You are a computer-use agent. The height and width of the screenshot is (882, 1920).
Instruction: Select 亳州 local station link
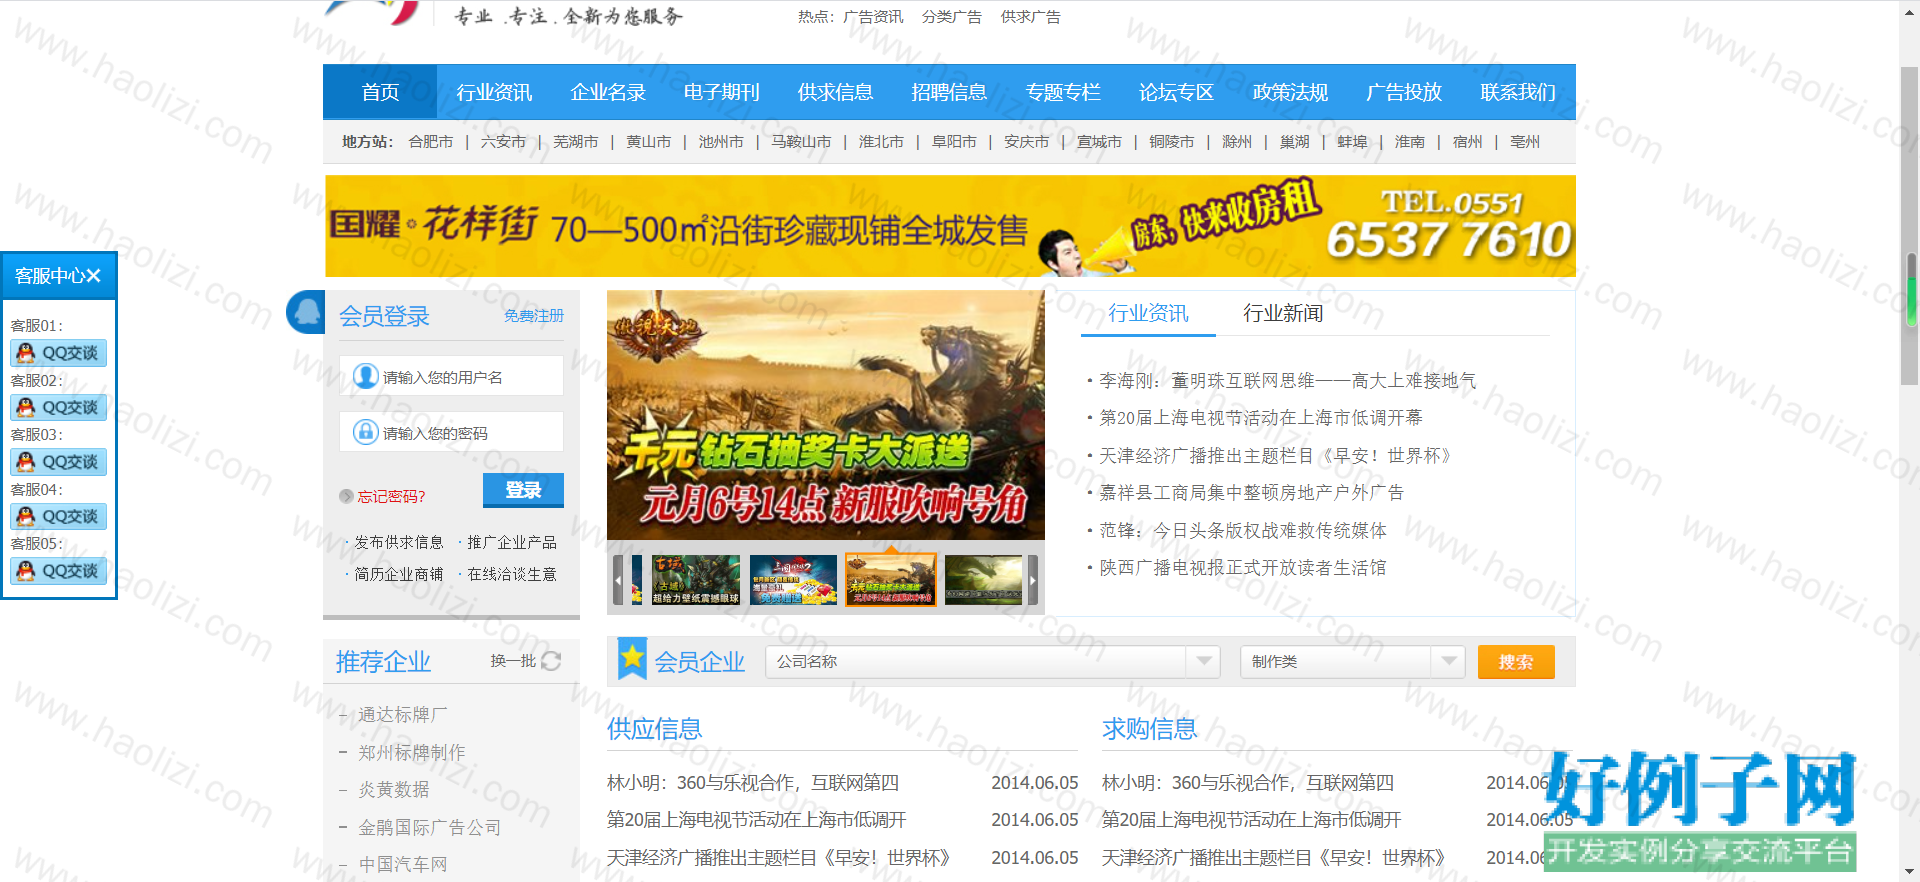1525,142
